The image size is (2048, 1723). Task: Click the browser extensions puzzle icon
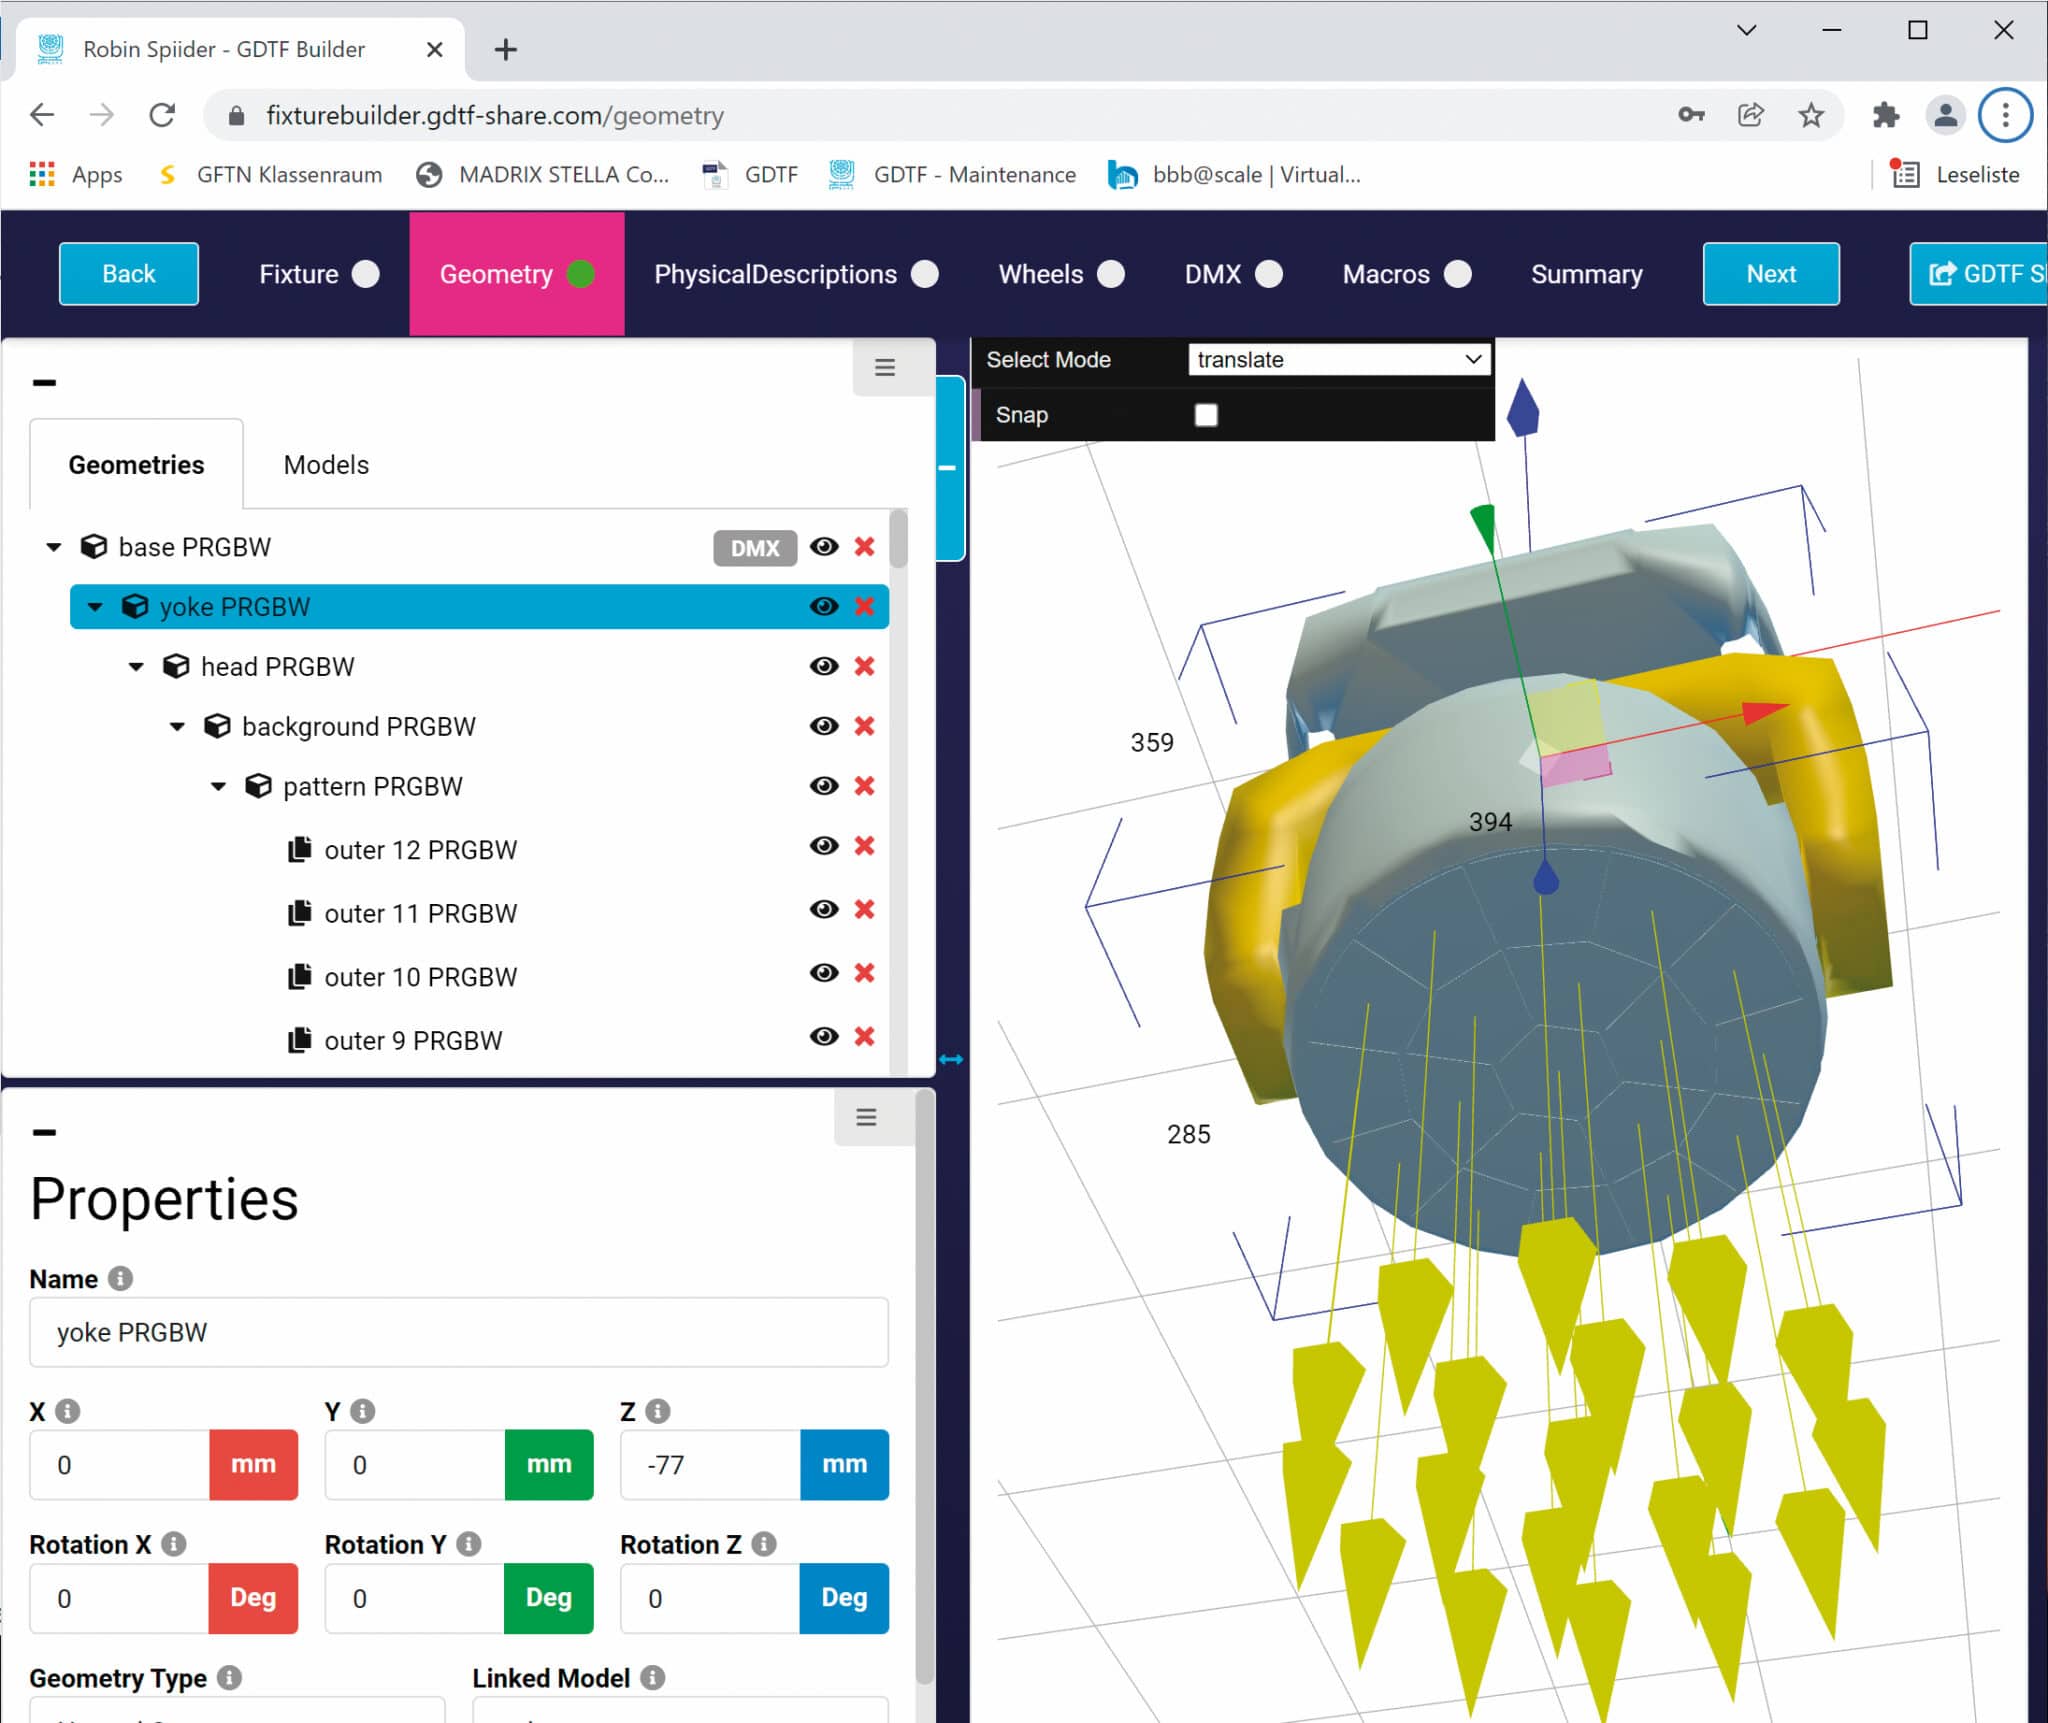[x=1885, y=115]
